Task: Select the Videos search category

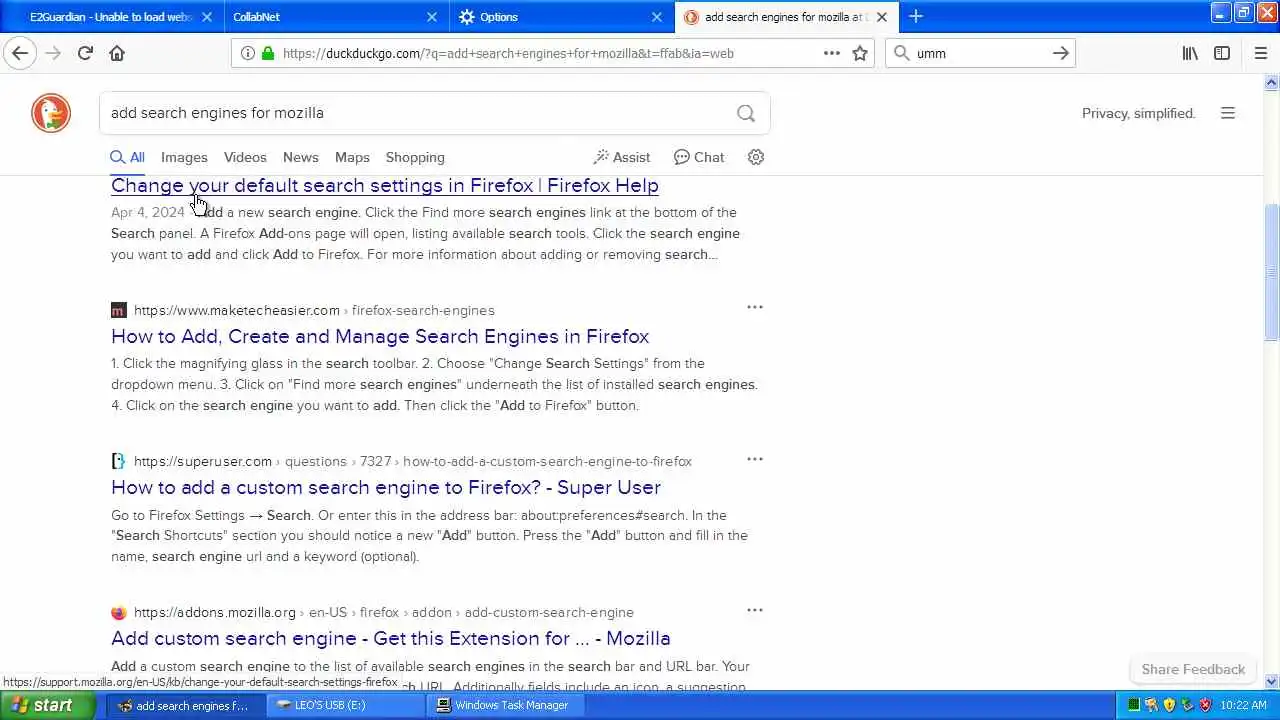Action: pos(245,157)
